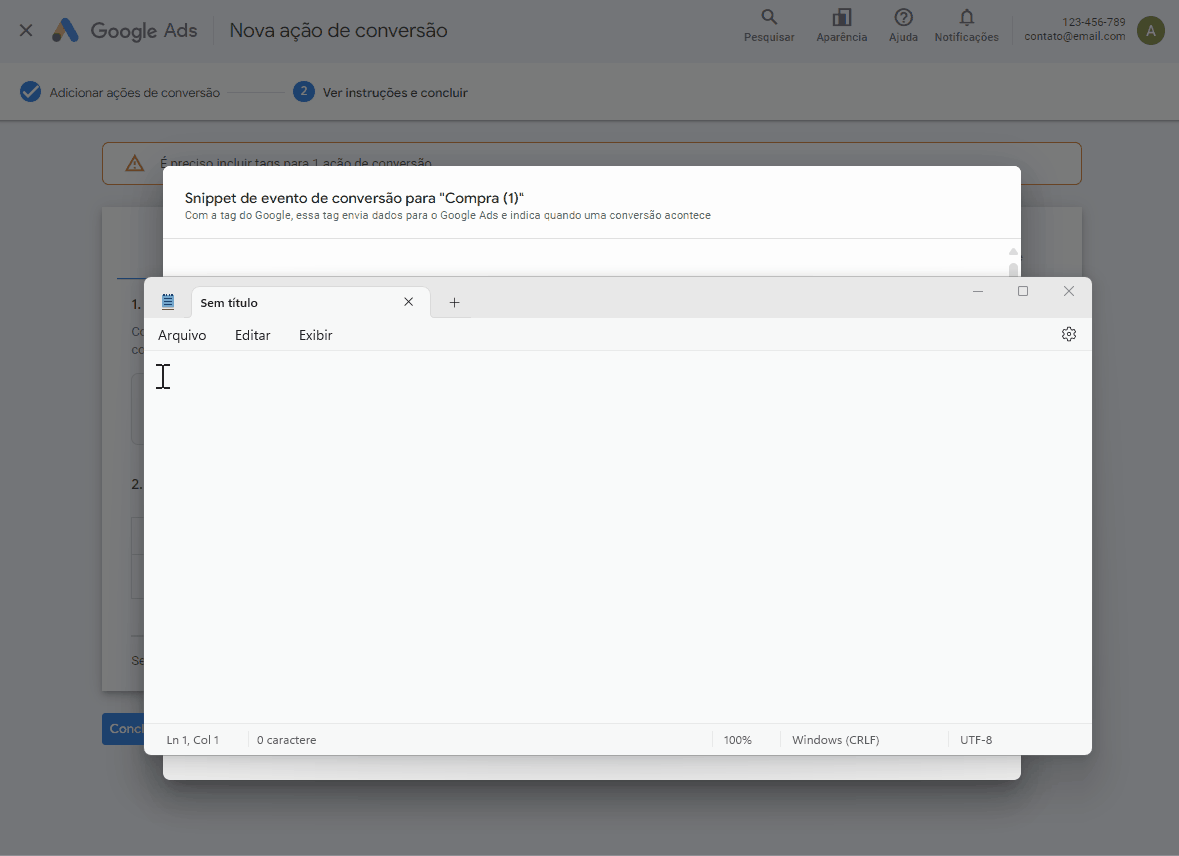Click the Google Ads logo
This screenshot has width=1179, height=856.
[124, 30]
